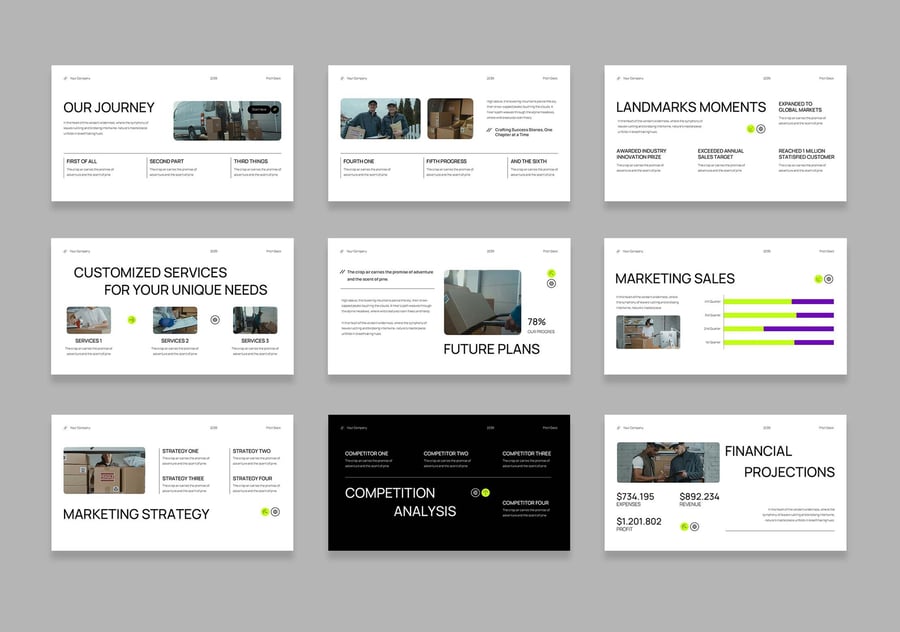
Task: Click the 78% progress figure
Action: click(x=537, y=321)
